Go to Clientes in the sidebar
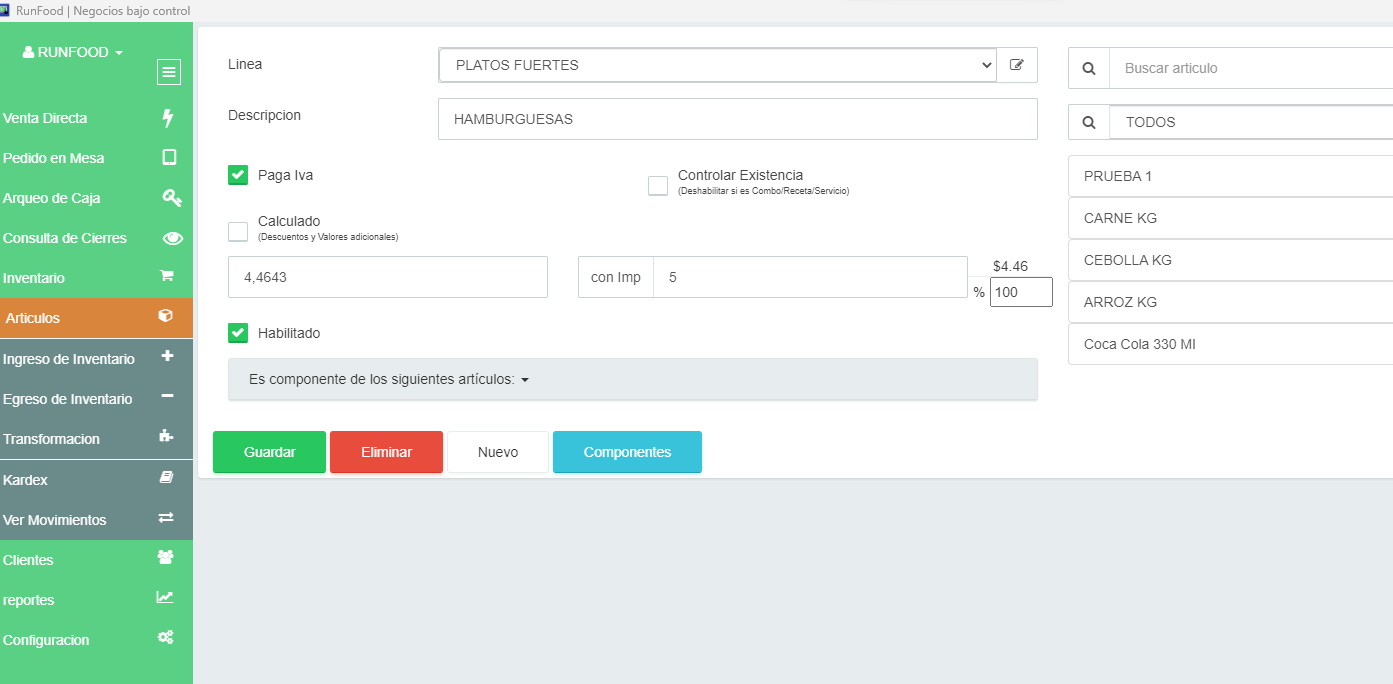The height and width of the screenshot is (684, 1393). pos(28,560)
